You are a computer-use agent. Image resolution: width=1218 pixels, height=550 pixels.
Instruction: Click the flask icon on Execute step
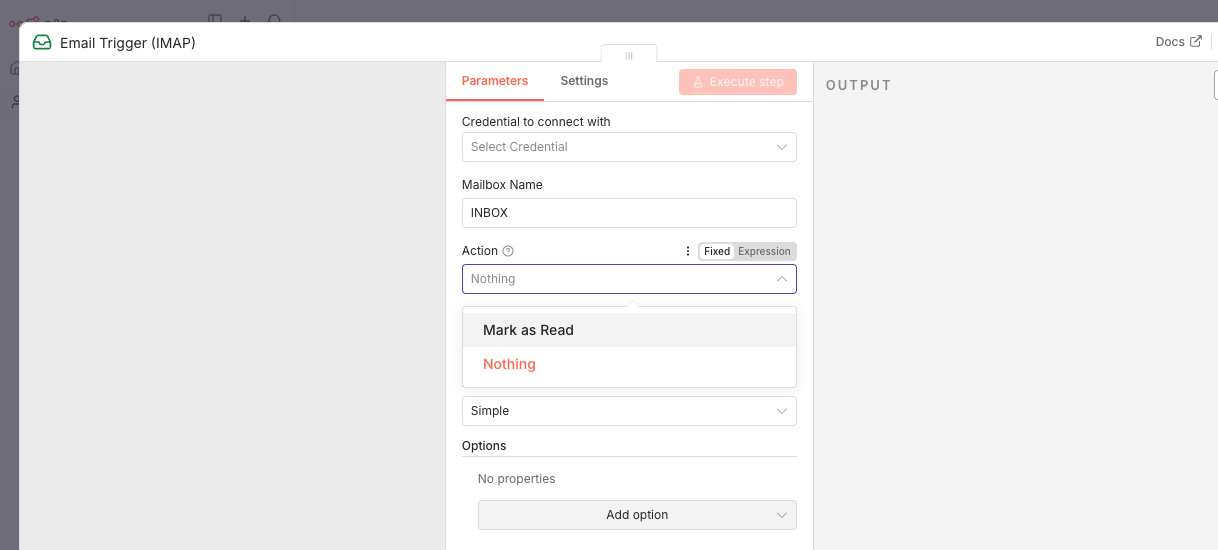point(698,82)
